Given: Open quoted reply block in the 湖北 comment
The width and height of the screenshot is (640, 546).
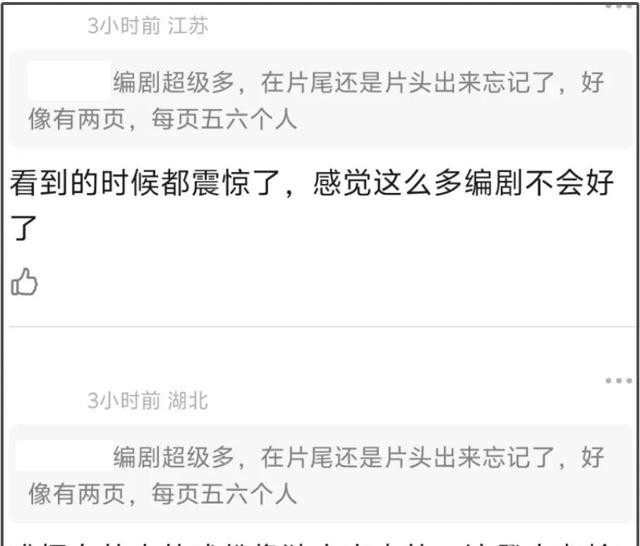Looking at the screenshot, I should pyautogui.click(x=322, y=474).
